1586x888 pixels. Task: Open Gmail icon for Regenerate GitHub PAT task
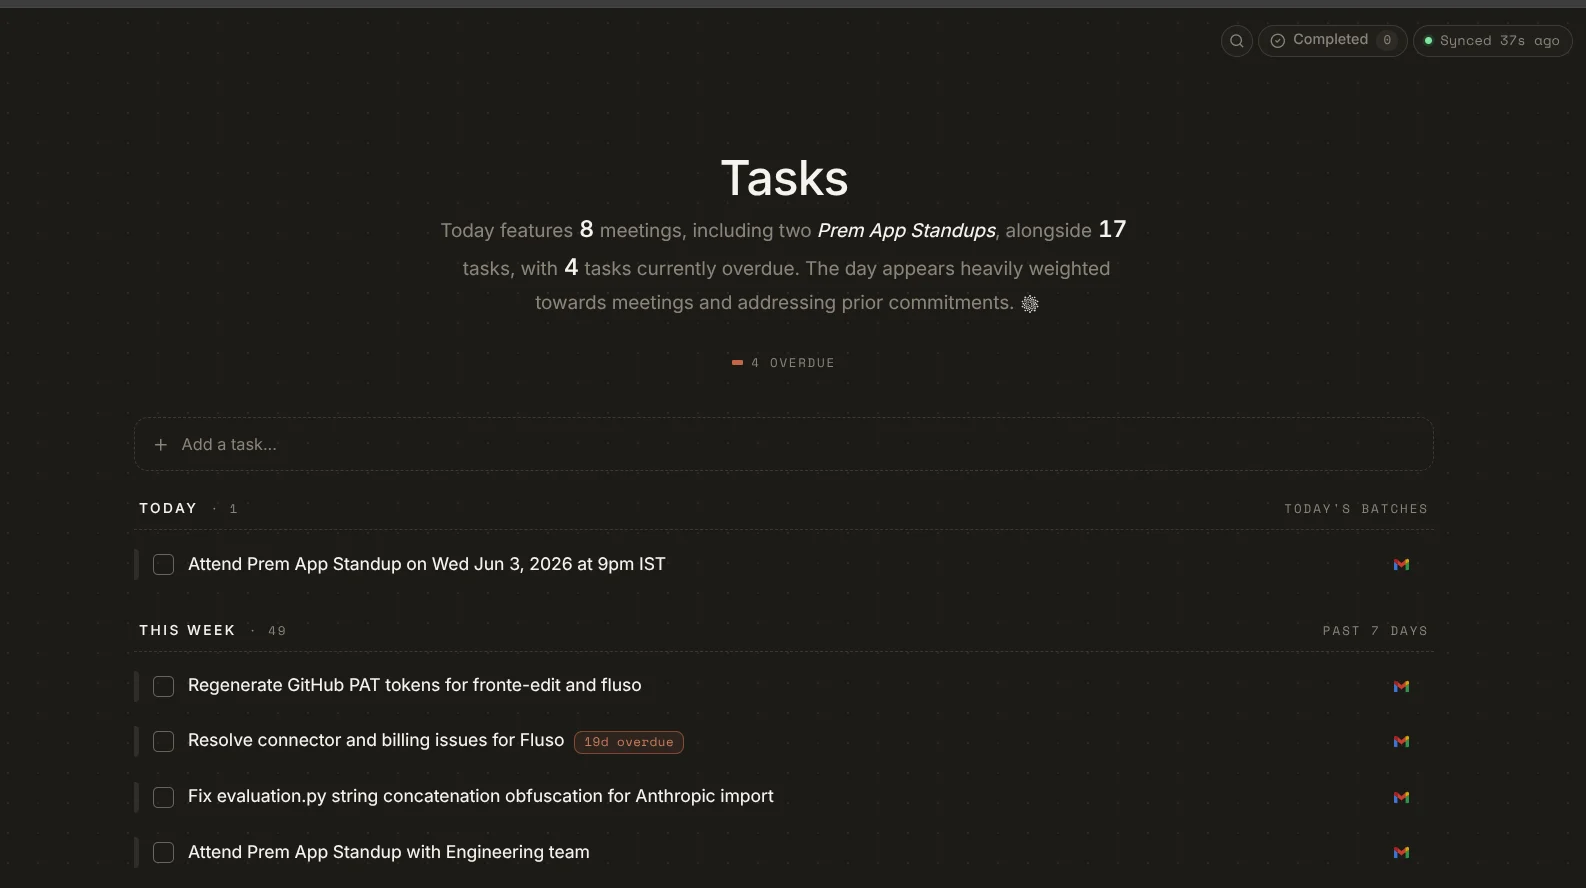(x=1401, y=686)
